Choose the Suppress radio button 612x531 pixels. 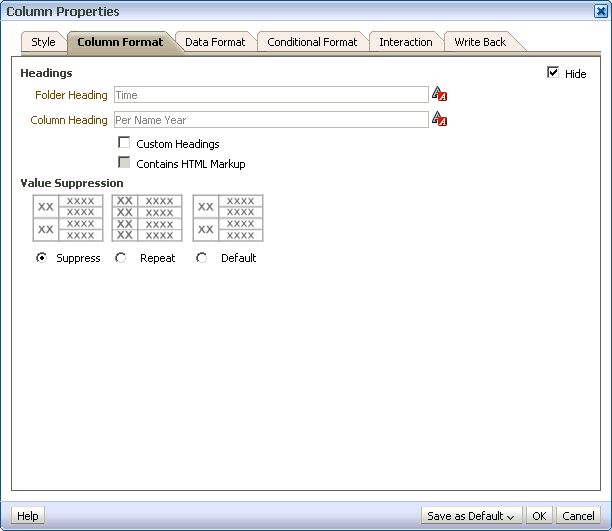(41, 258)
